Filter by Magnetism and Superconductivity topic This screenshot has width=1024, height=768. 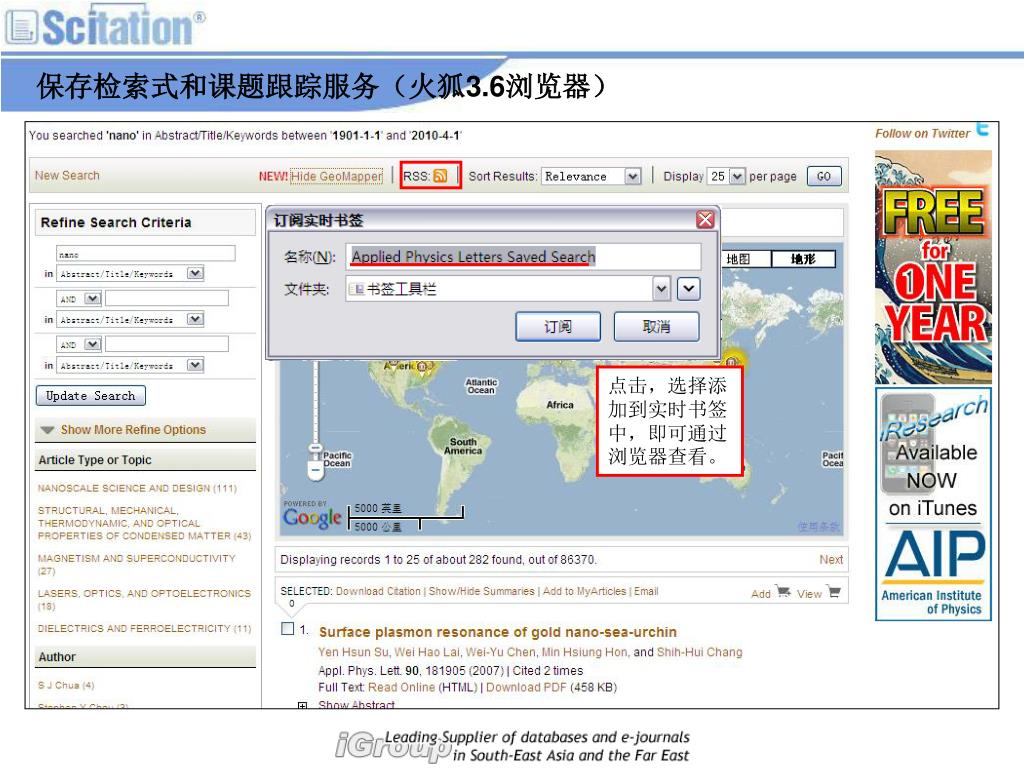[x=136, y=564]
